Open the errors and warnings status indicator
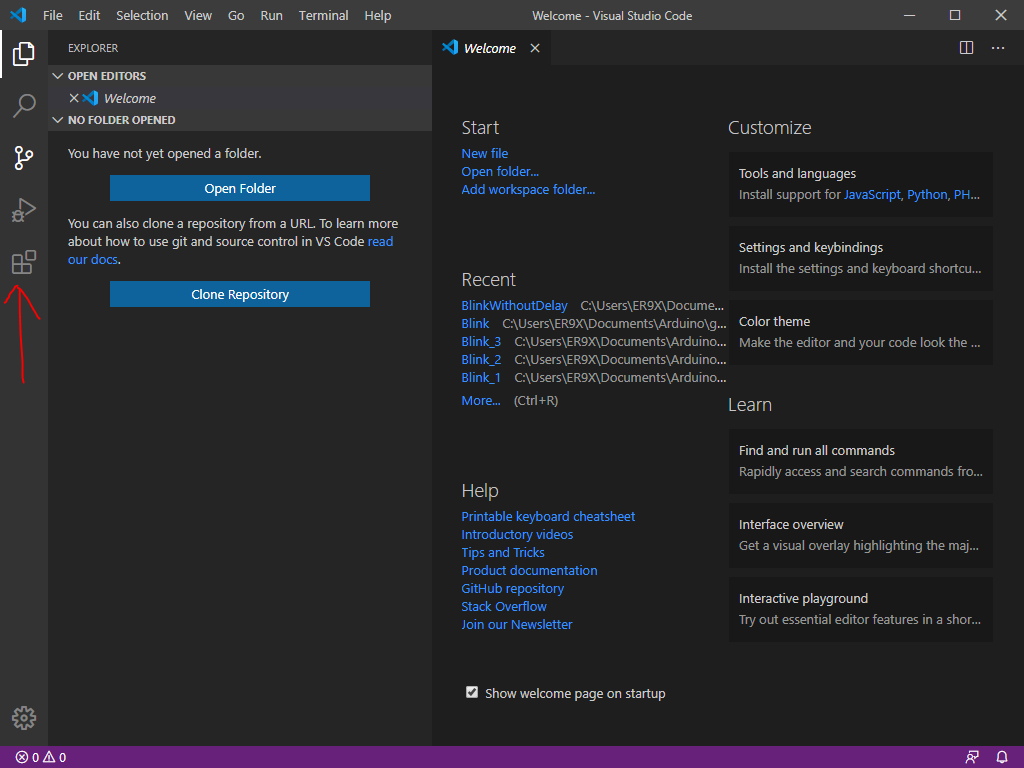Viewport: 1024px width, 768px height. [40, 758]
